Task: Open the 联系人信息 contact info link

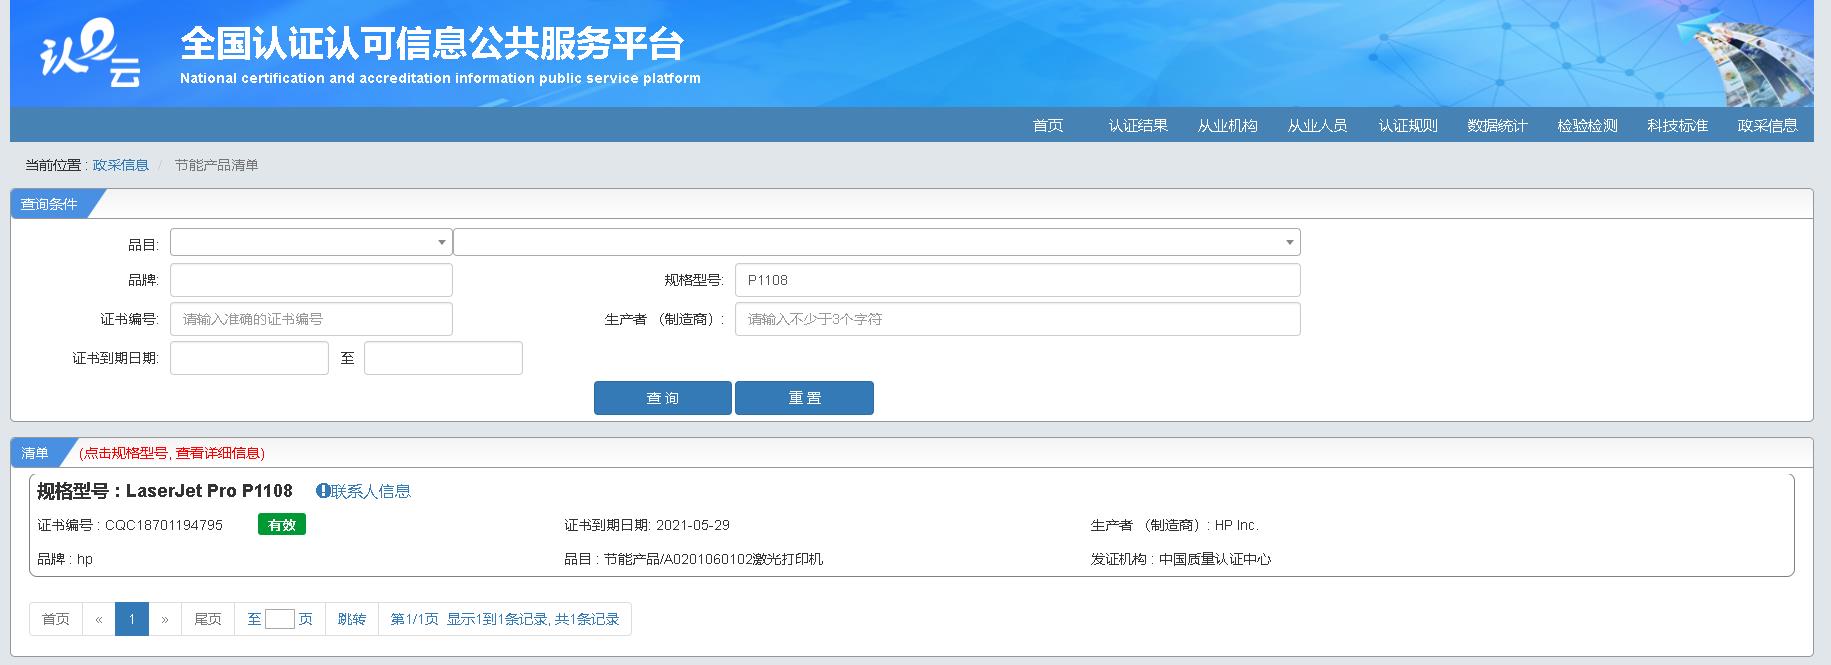Action: click(371, 491)
